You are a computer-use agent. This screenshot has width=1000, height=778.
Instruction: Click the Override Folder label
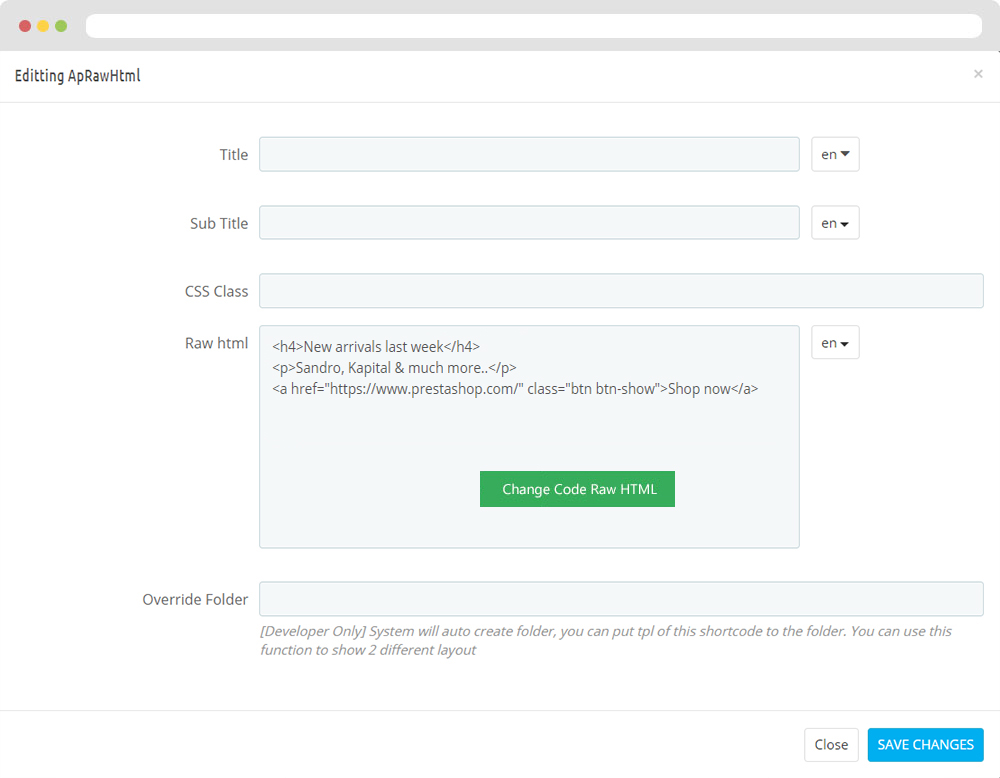pos(195,599)
